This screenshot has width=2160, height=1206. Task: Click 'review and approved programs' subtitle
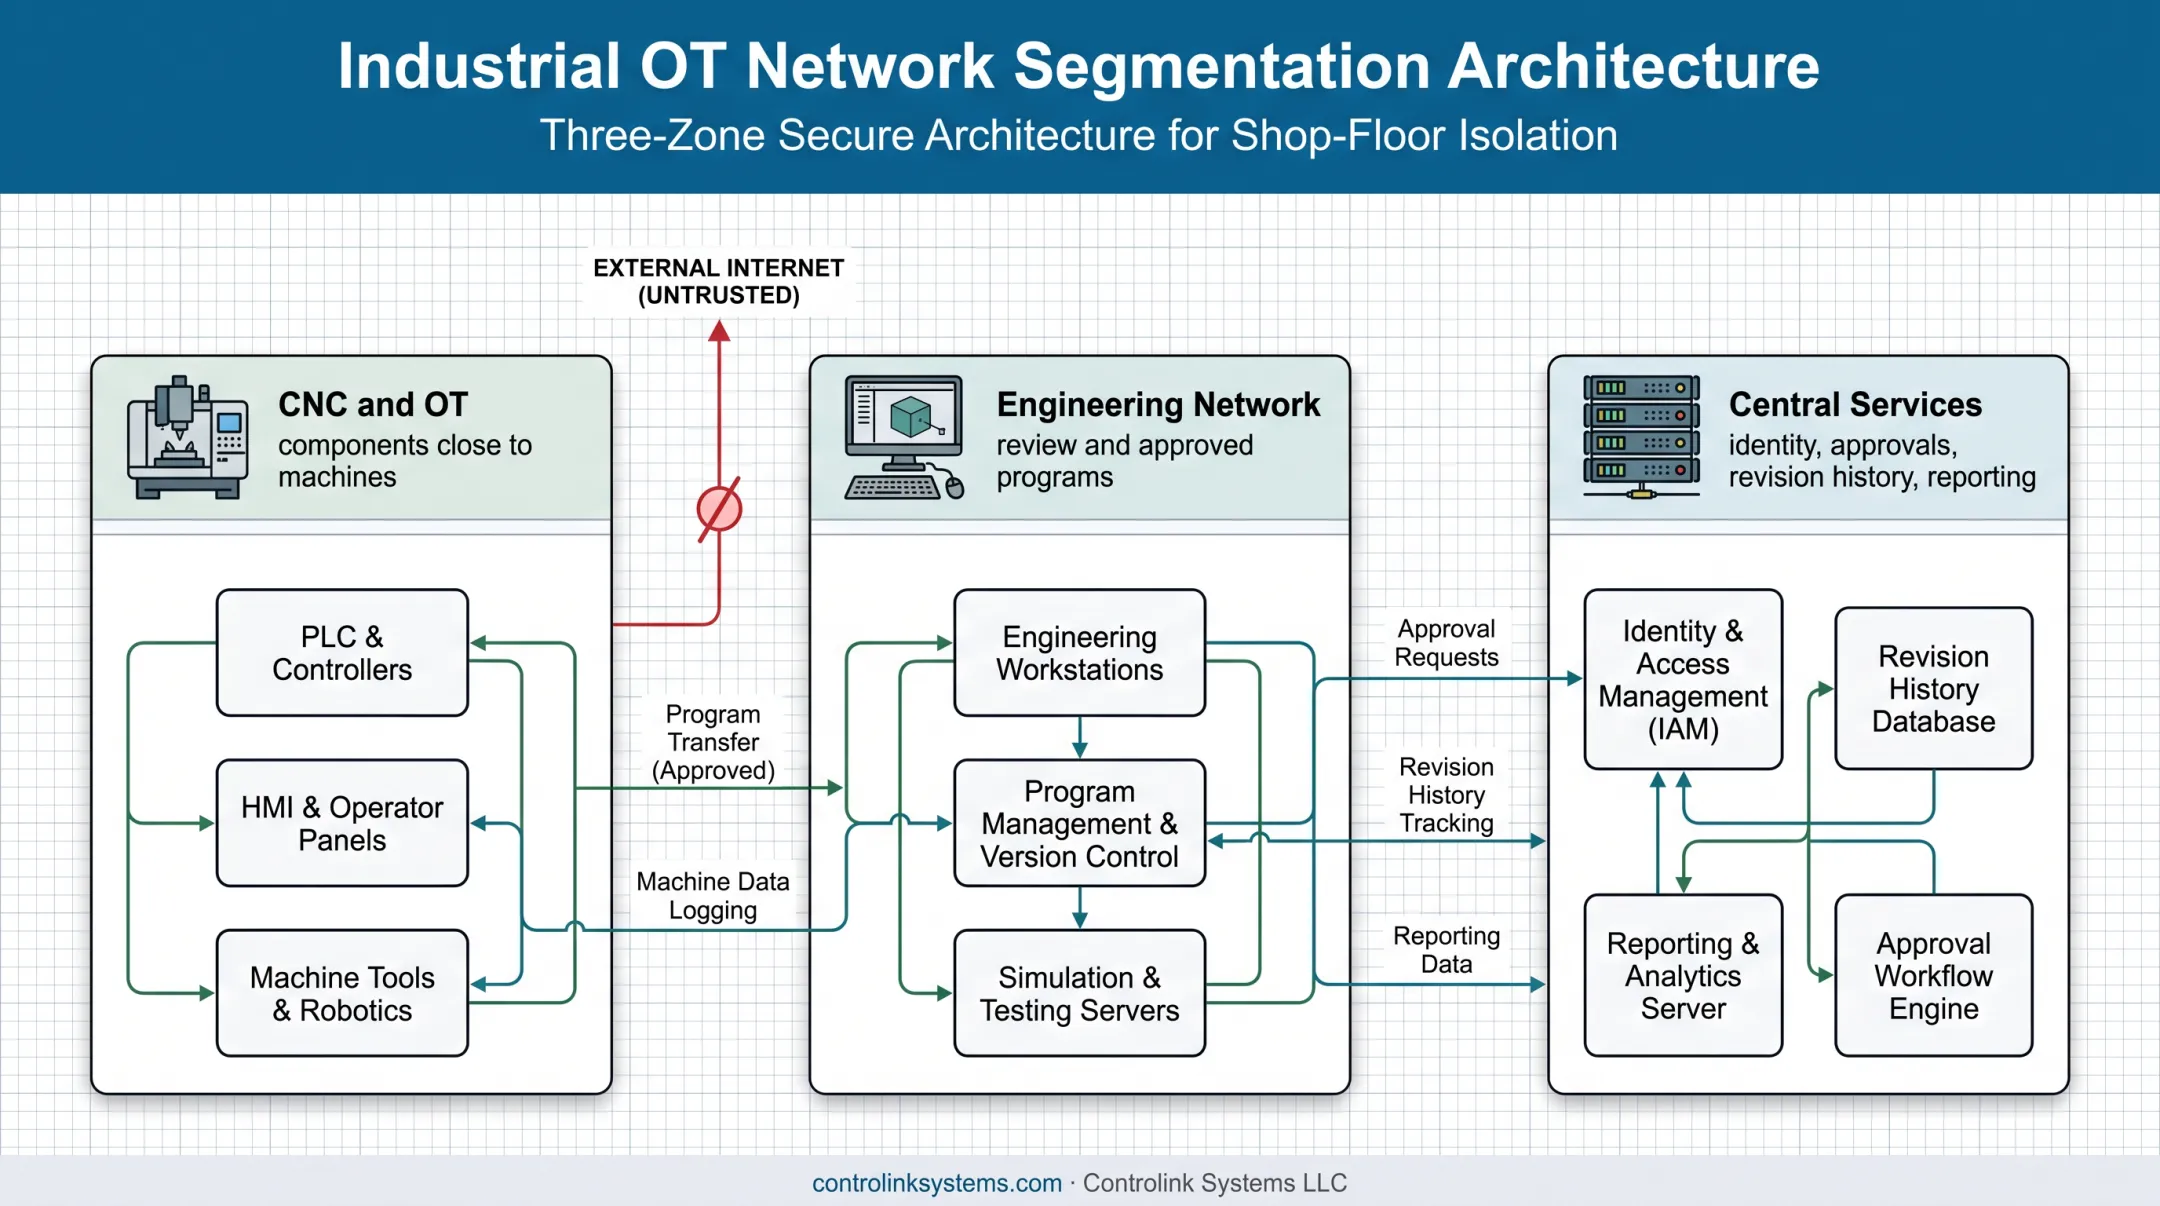click(x=1124, y=461)
